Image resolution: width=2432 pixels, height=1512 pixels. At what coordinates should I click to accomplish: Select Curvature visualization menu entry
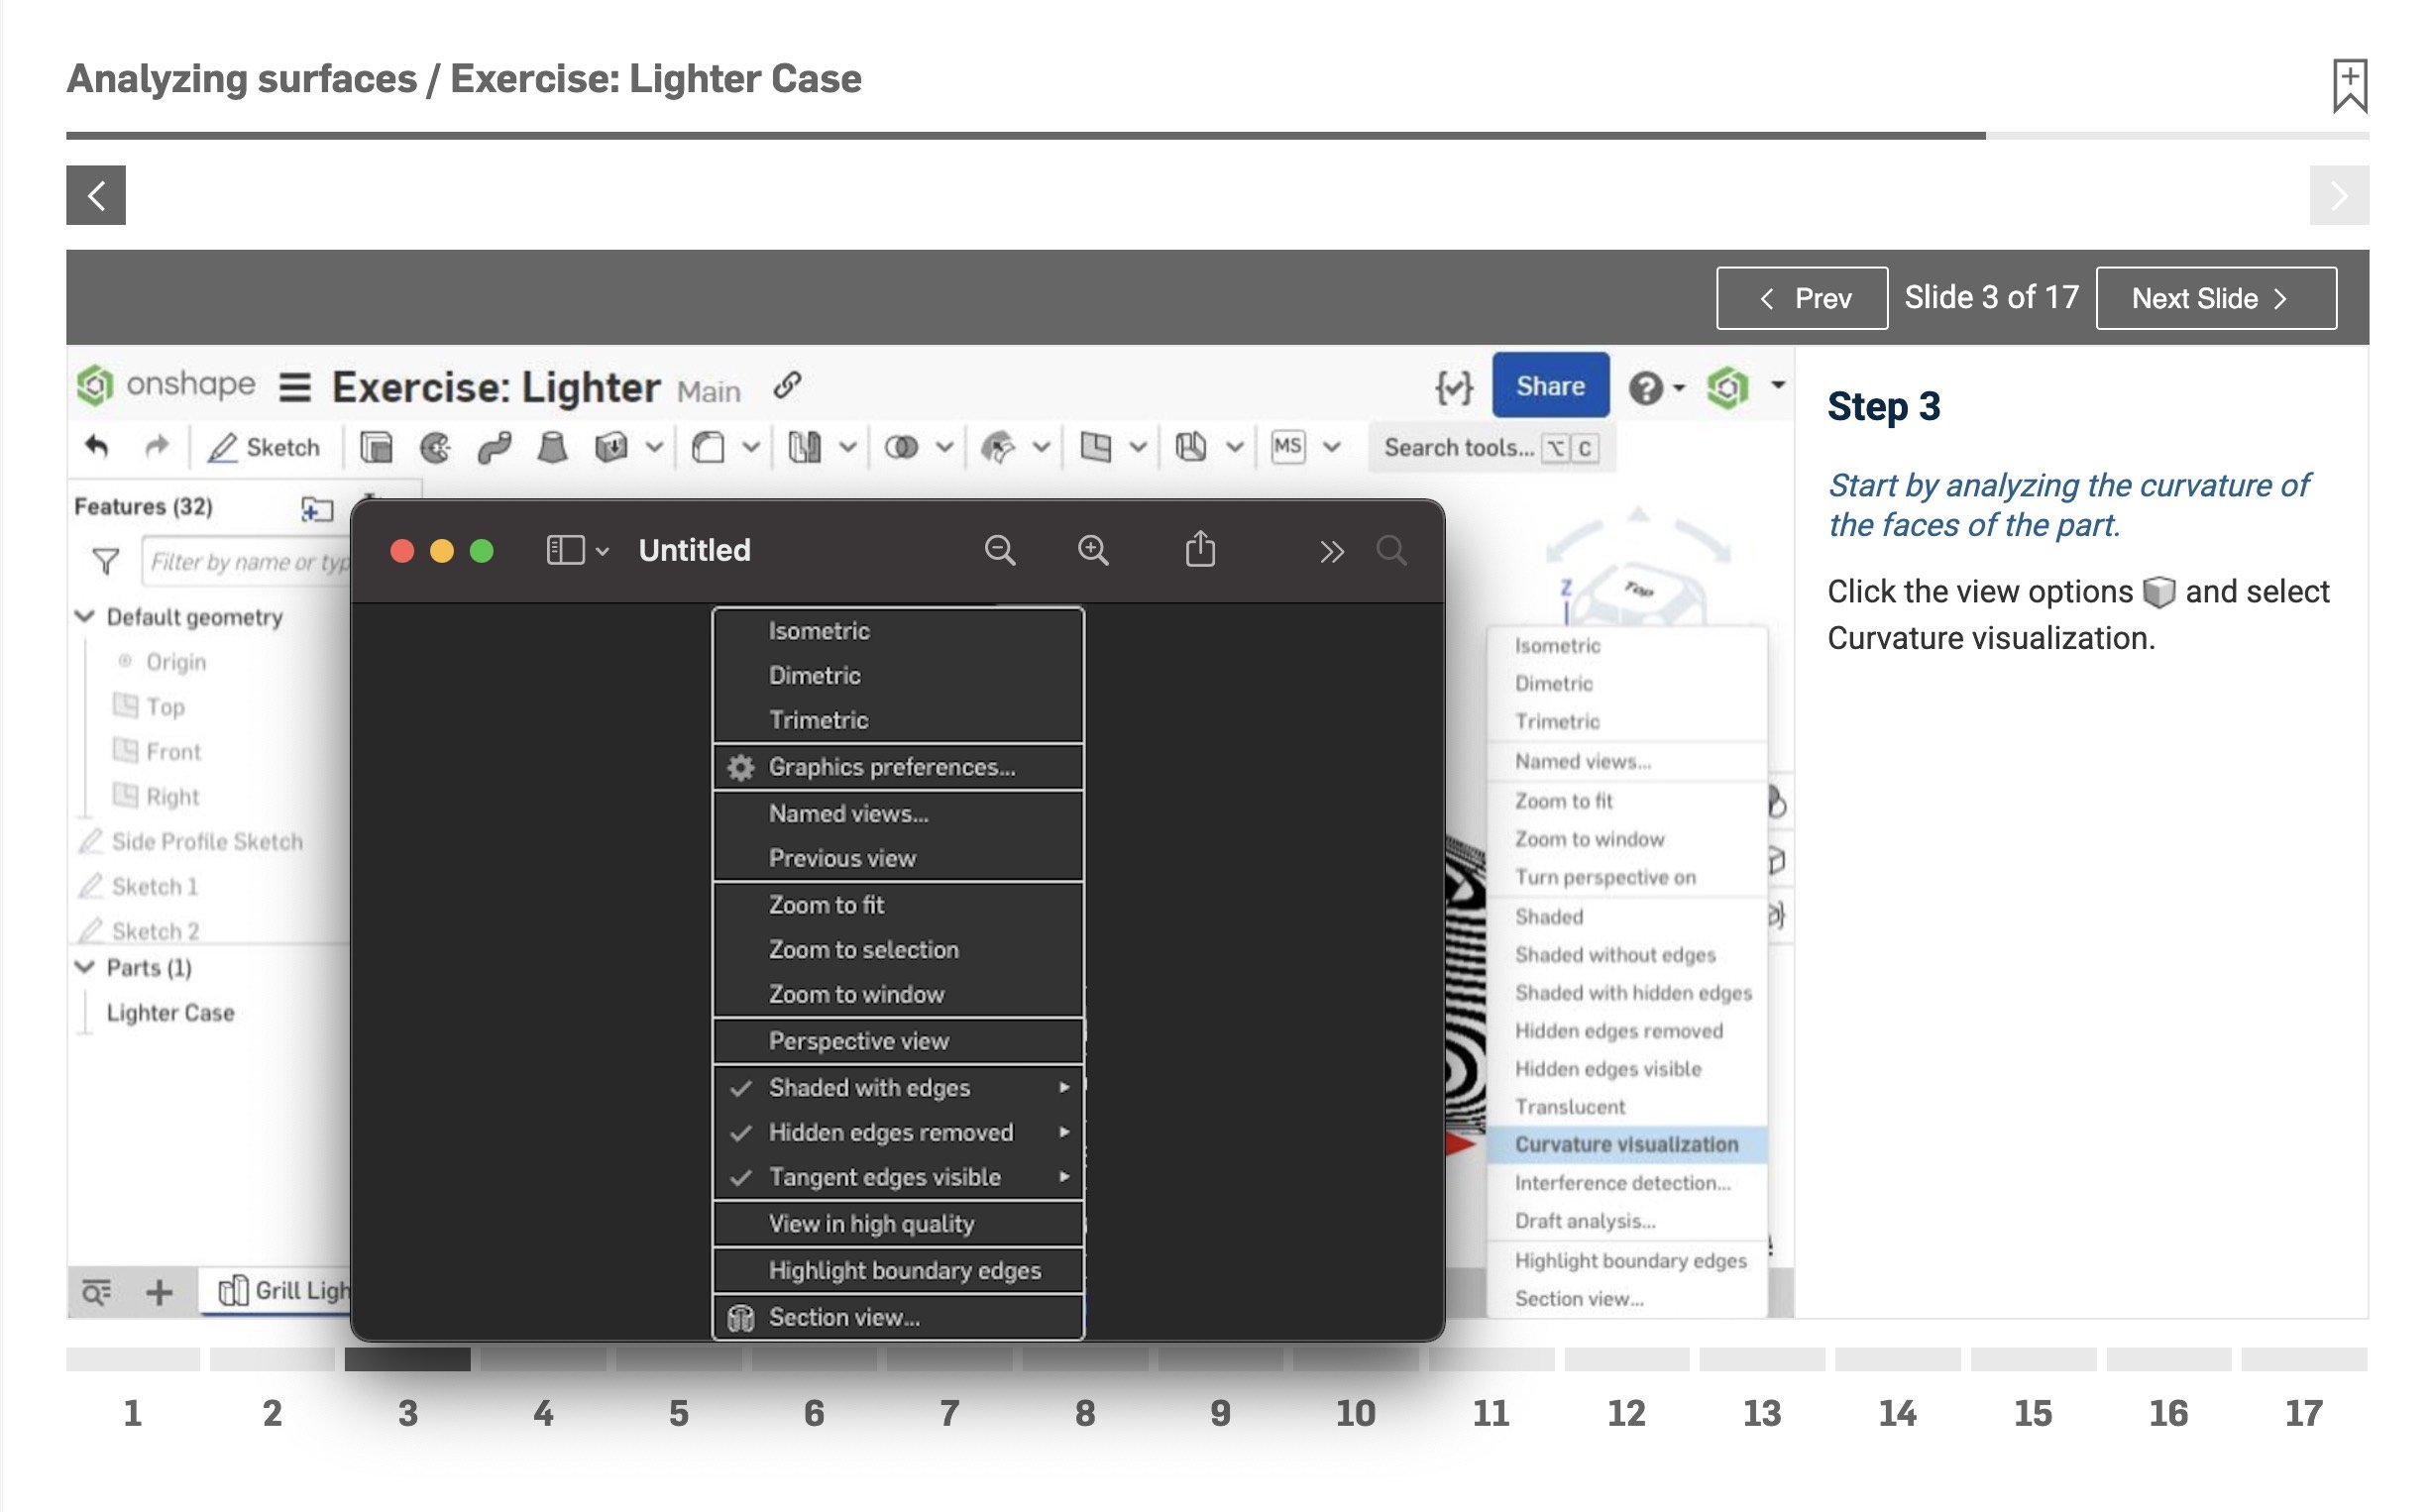(1626, 1145)
